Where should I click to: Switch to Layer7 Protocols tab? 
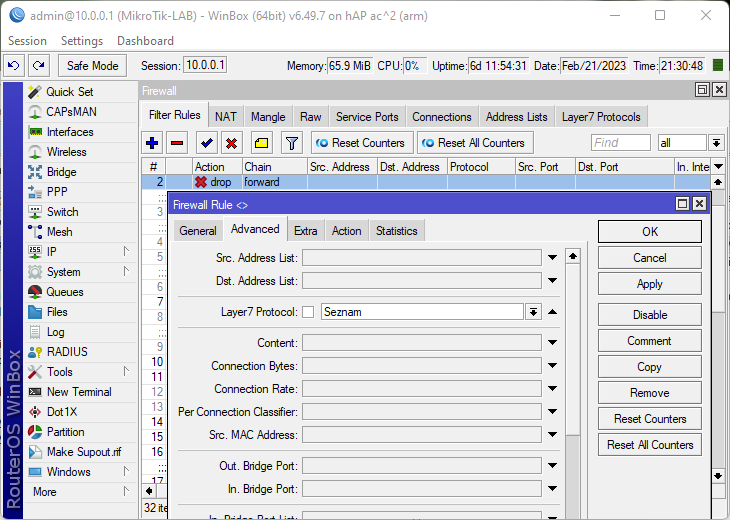[601, 117]
